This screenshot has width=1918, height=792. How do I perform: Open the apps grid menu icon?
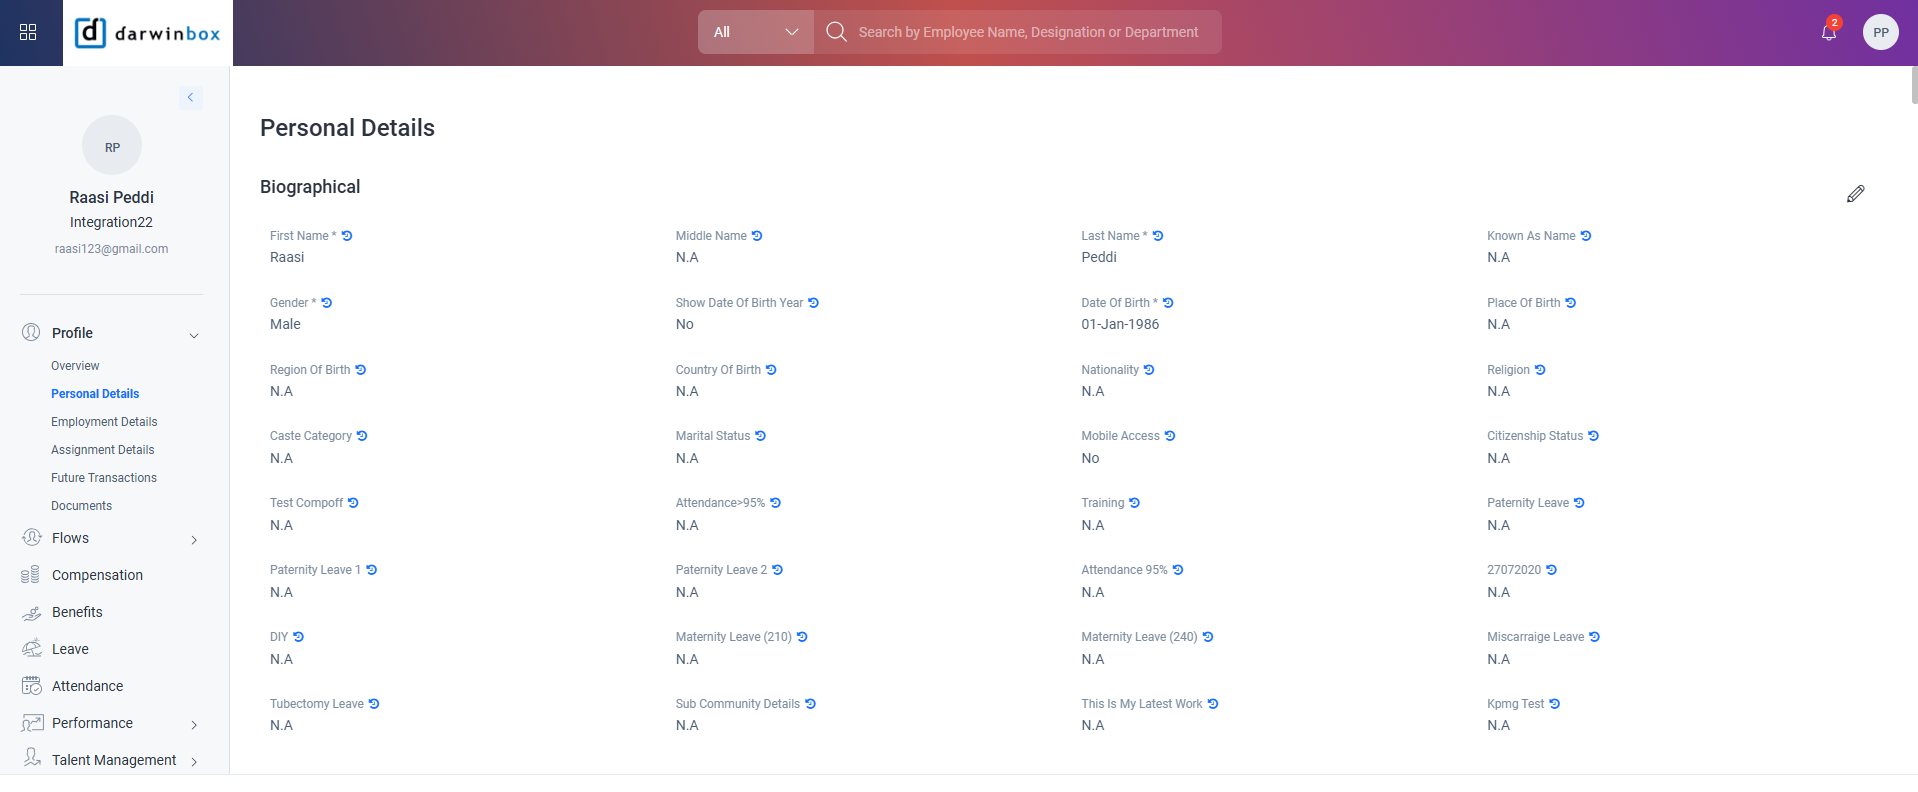tap(28, 32)
